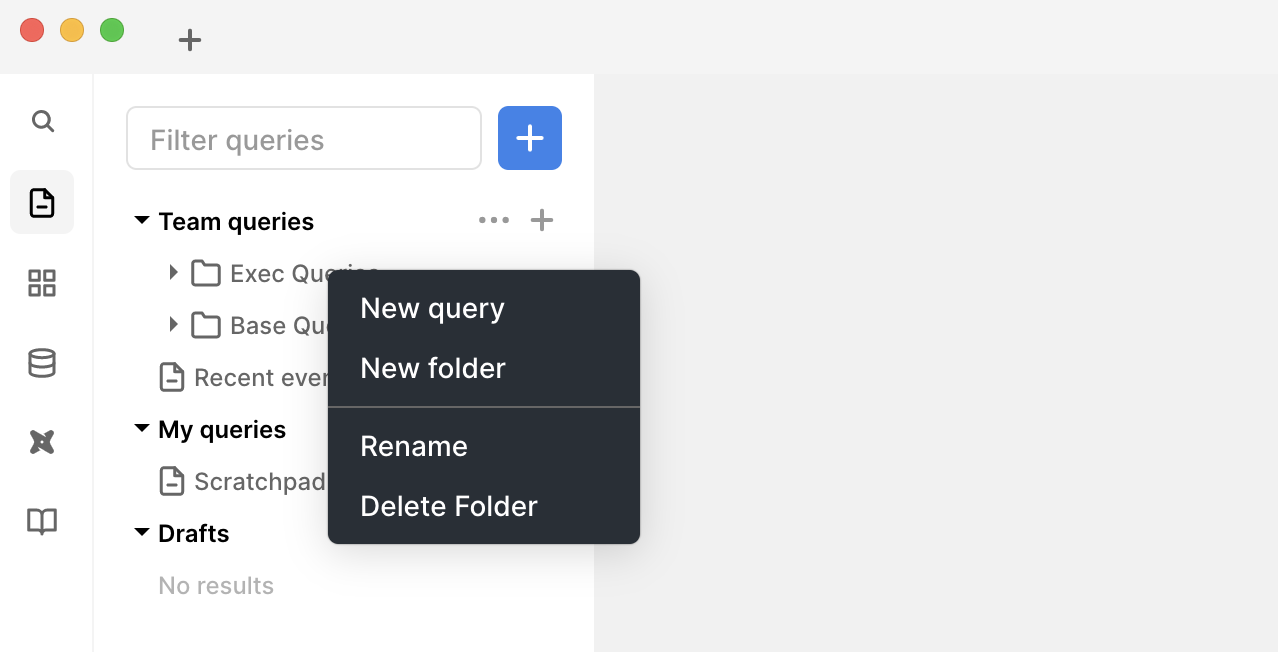Choose New query in context menu
The image size is (1278, 652).
[x=484, y=308]
